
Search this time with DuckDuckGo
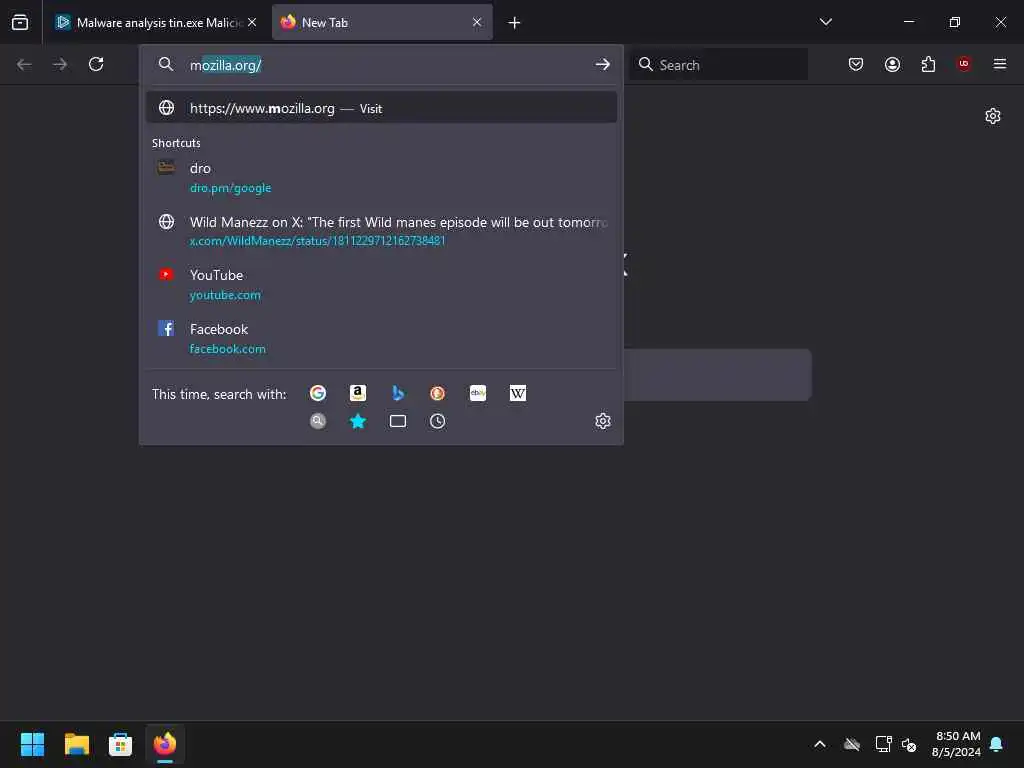pyautogui.click(x=438, y=393)
